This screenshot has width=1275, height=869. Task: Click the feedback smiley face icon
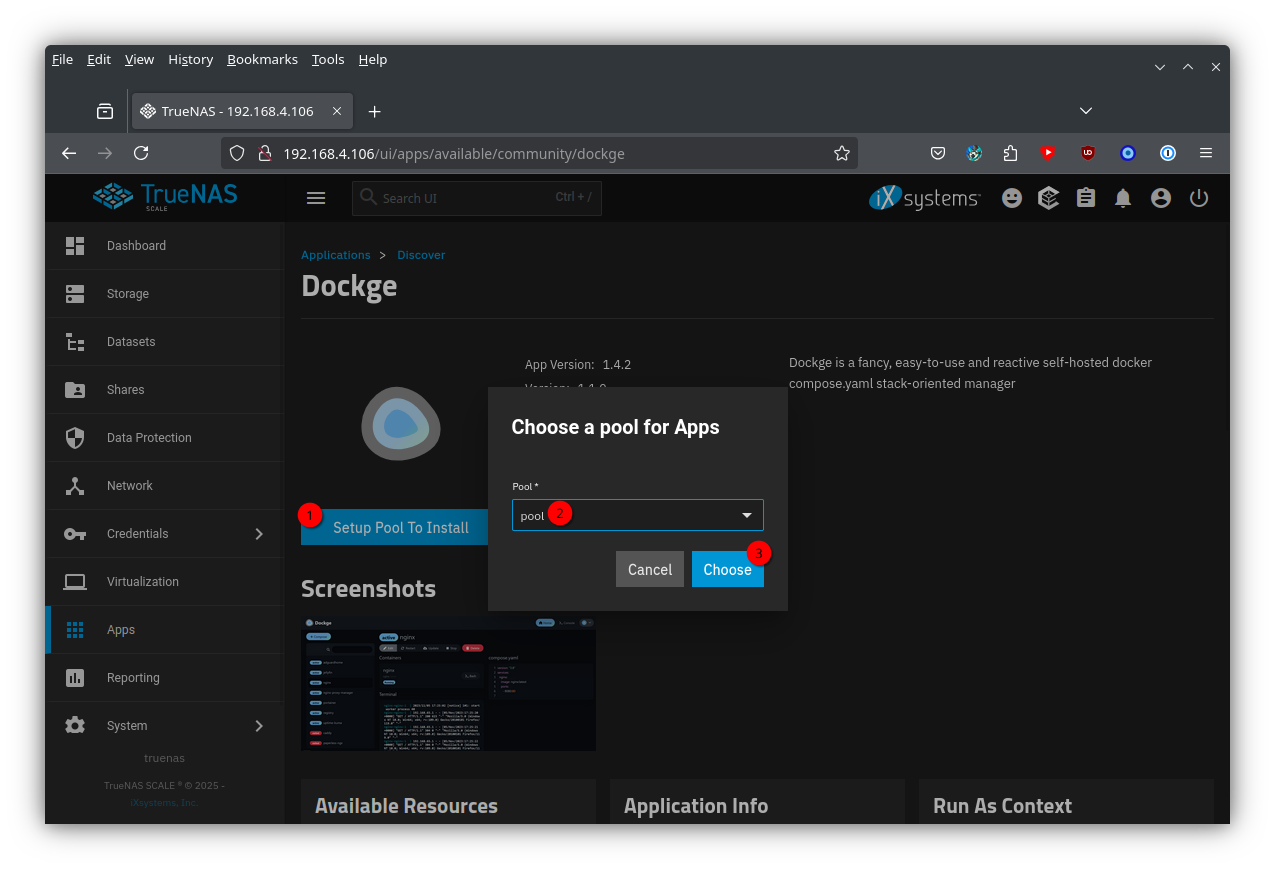[x=1012, y=198]
